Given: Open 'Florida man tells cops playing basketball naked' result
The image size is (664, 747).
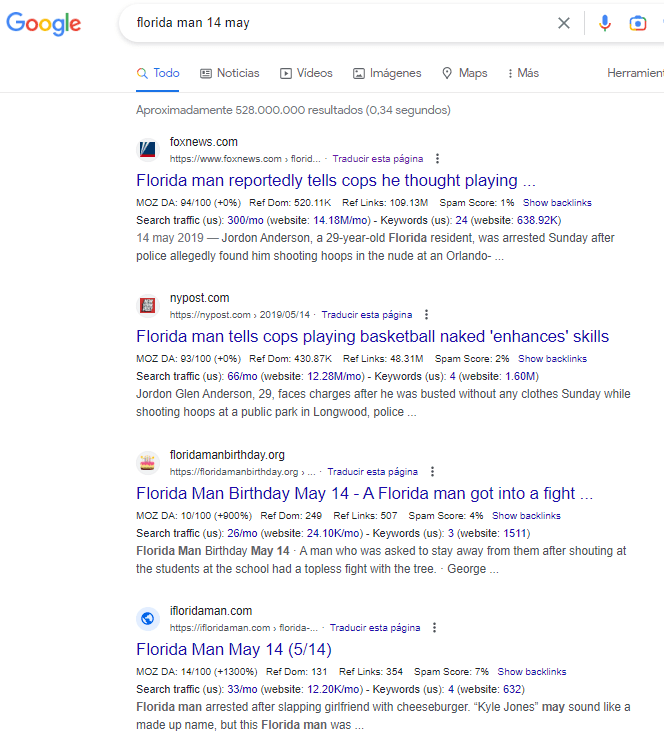Looking at the screenshot, I should click(x=372, y=336).
